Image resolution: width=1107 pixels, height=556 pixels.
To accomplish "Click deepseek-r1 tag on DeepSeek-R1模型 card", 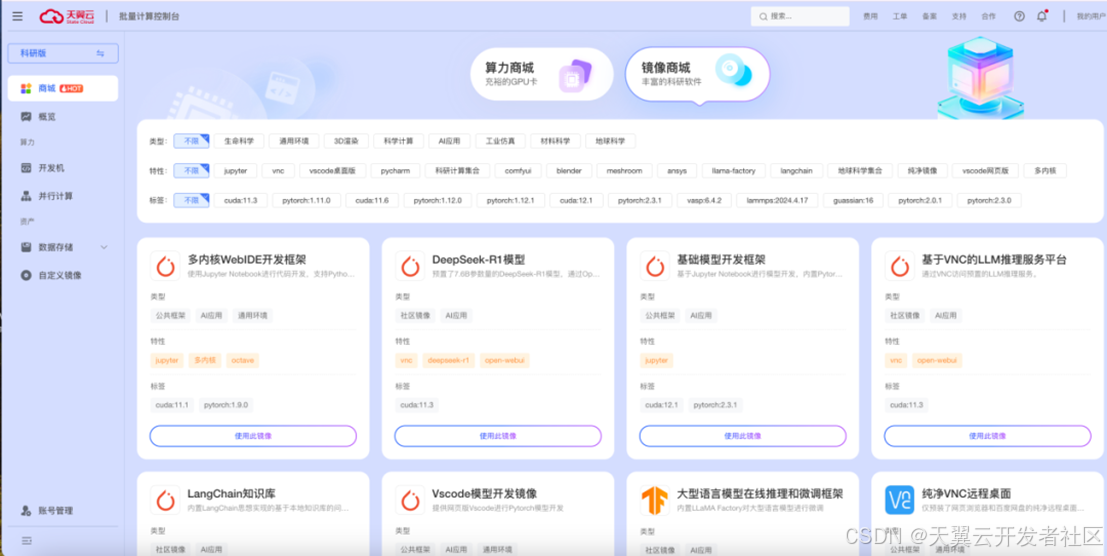I will click(448, 361).
